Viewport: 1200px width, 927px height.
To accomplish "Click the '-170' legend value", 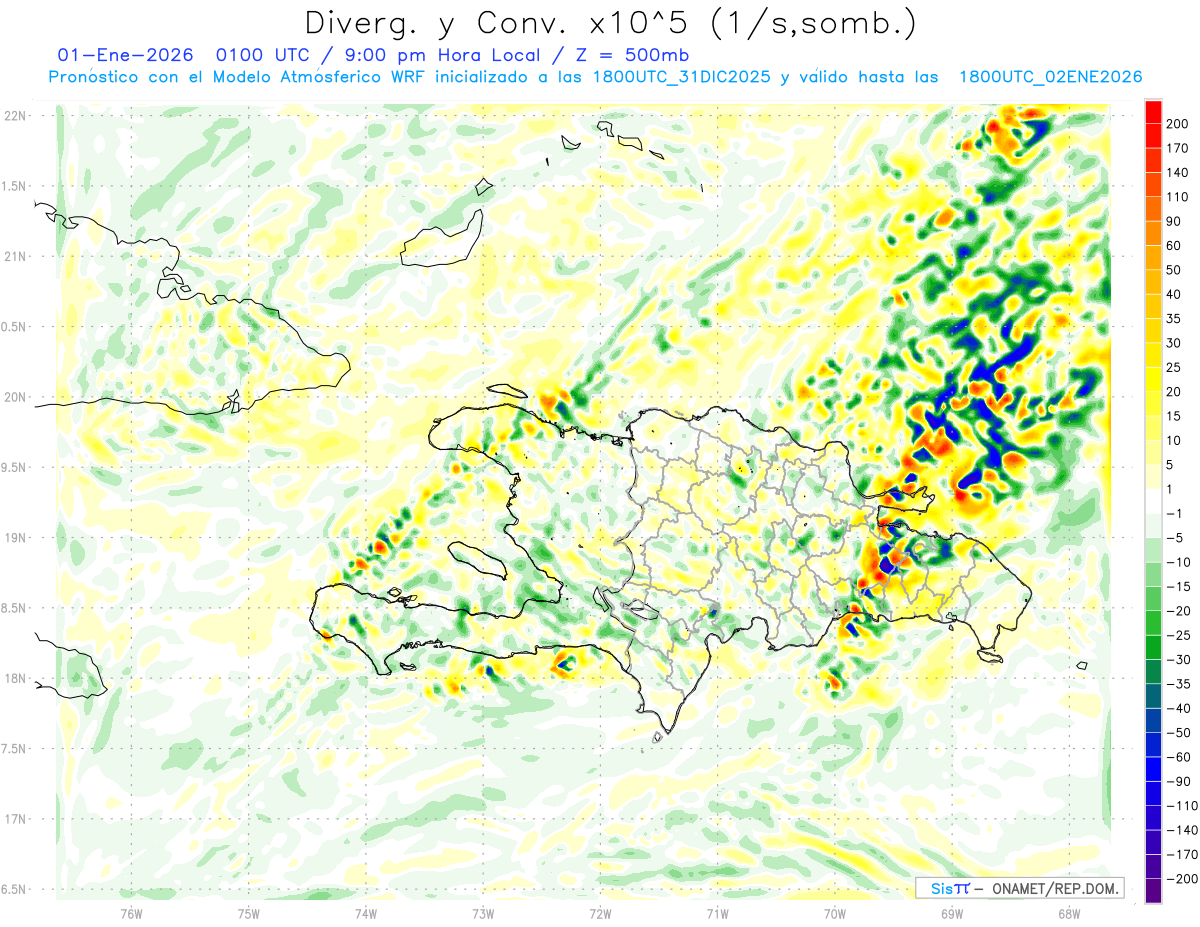I will [x=1180, y=856].
